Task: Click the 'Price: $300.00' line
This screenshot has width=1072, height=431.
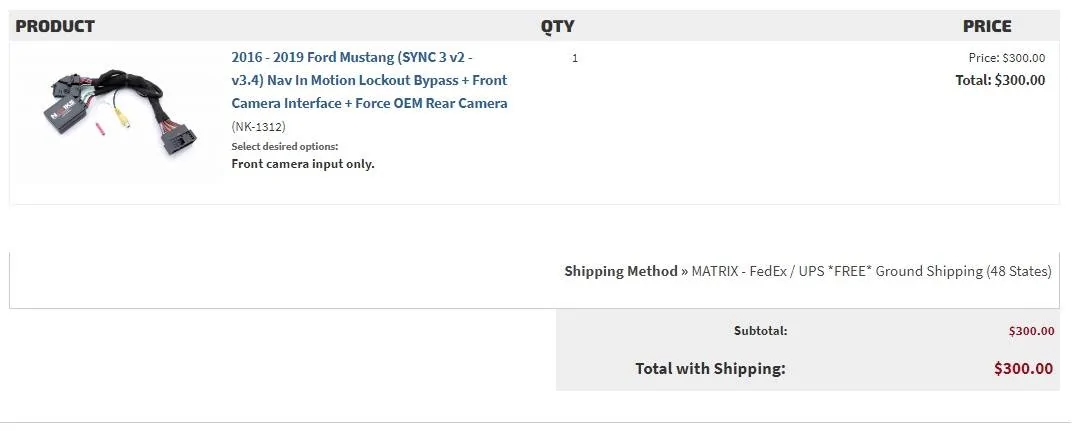Action: point(1006,58)
